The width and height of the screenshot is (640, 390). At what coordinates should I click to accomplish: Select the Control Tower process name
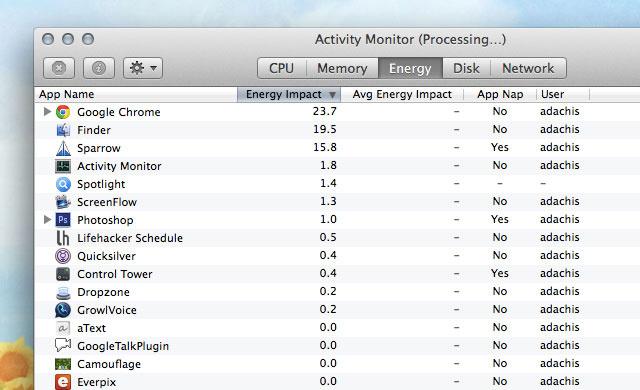[115, 274]
